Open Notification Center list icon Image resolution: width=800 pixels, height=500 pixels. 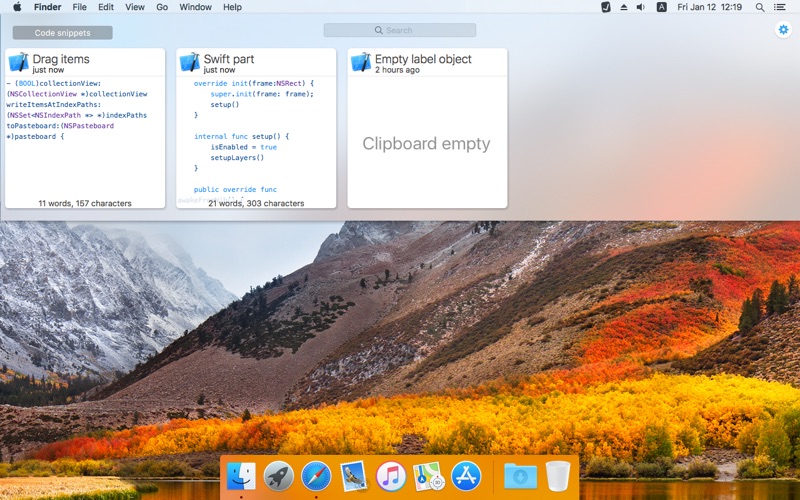coord(780,7)
